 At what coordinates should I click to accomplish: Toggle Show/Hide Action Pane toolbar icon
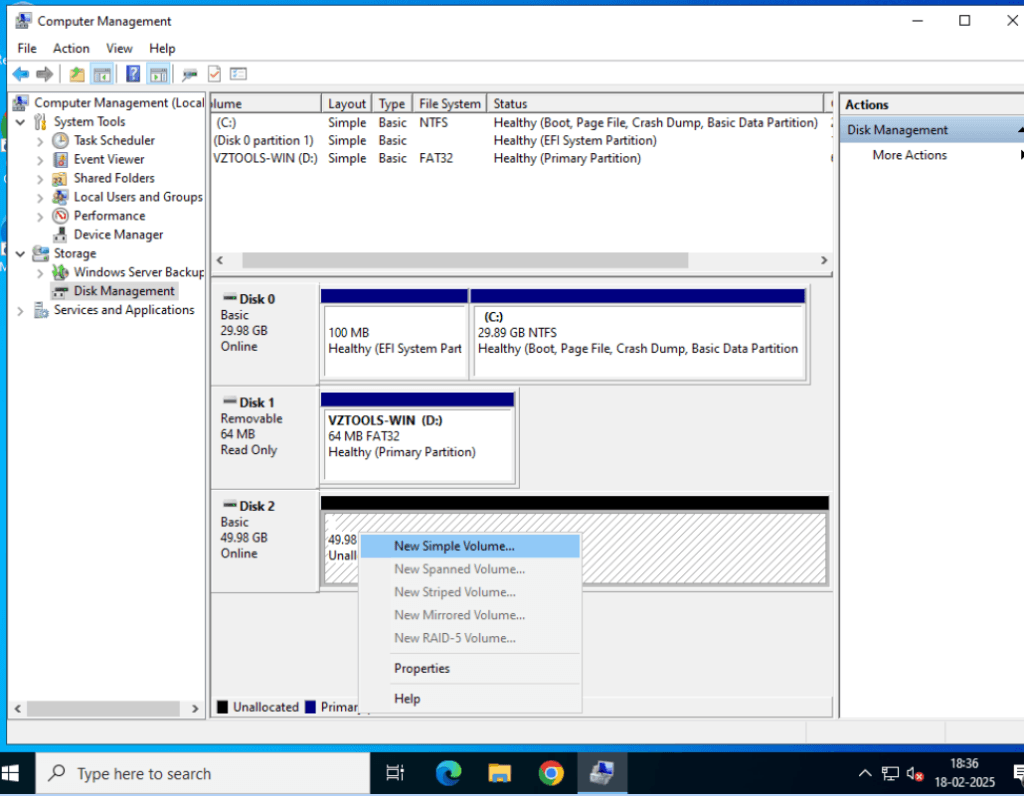click(159, 74)
